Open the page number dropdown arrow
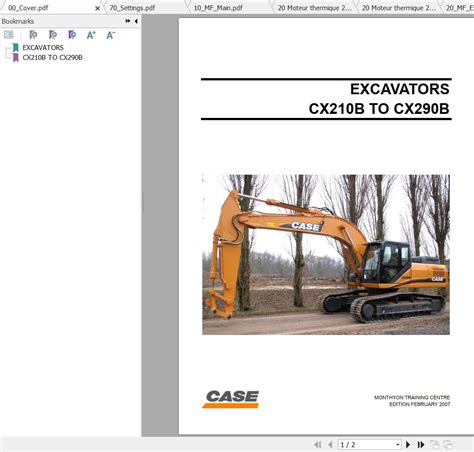474x452 pixels. click(x=398, y=445)
